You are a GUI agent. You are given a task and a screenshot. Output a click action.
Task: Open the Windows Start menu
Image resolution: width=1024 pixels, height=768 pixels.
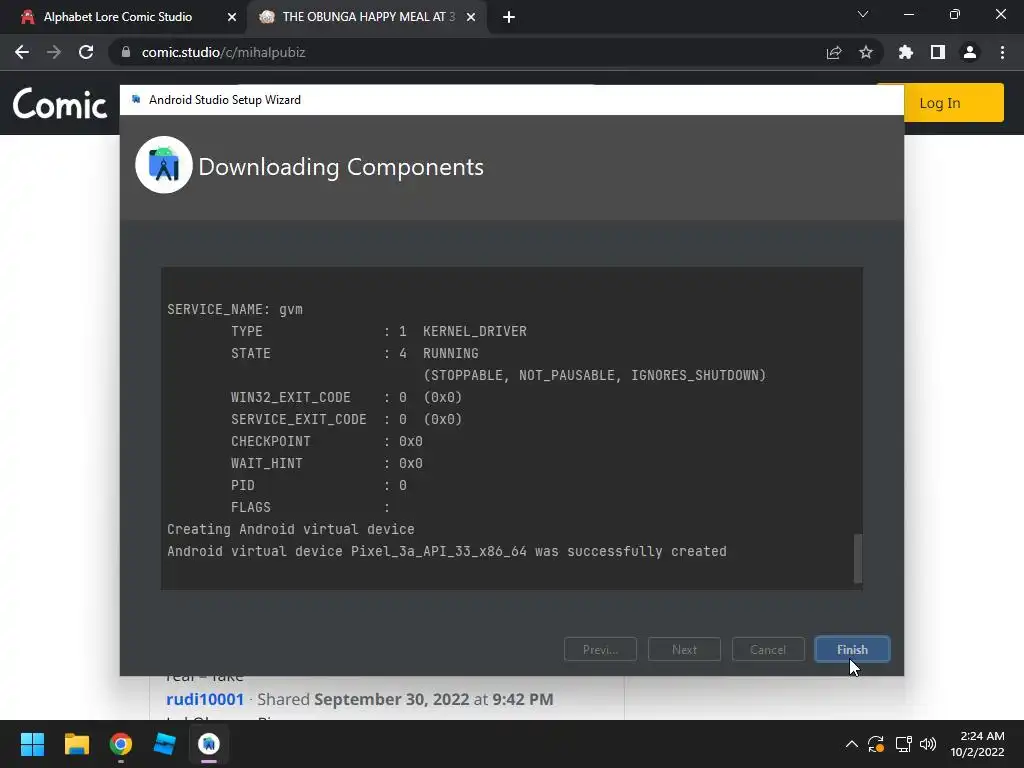pyautogui.click(x=32, y=744)
